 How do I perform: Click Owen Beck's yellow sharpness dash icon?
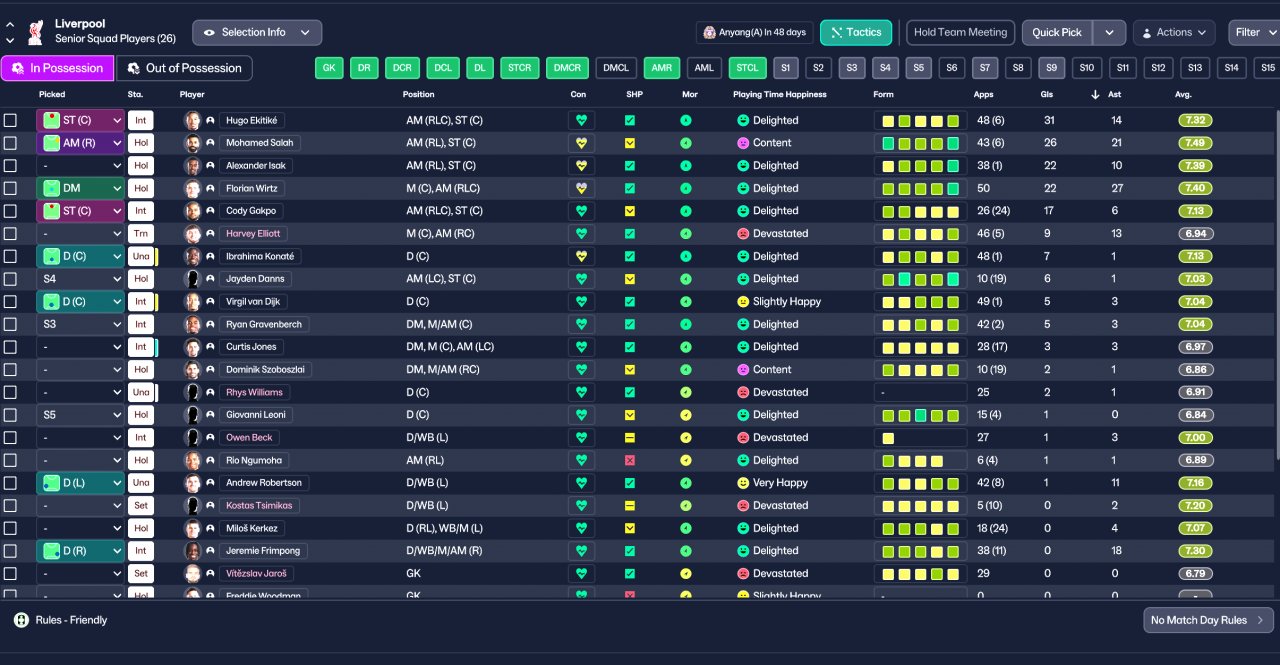pyautogui.click(x=630, y=437)
